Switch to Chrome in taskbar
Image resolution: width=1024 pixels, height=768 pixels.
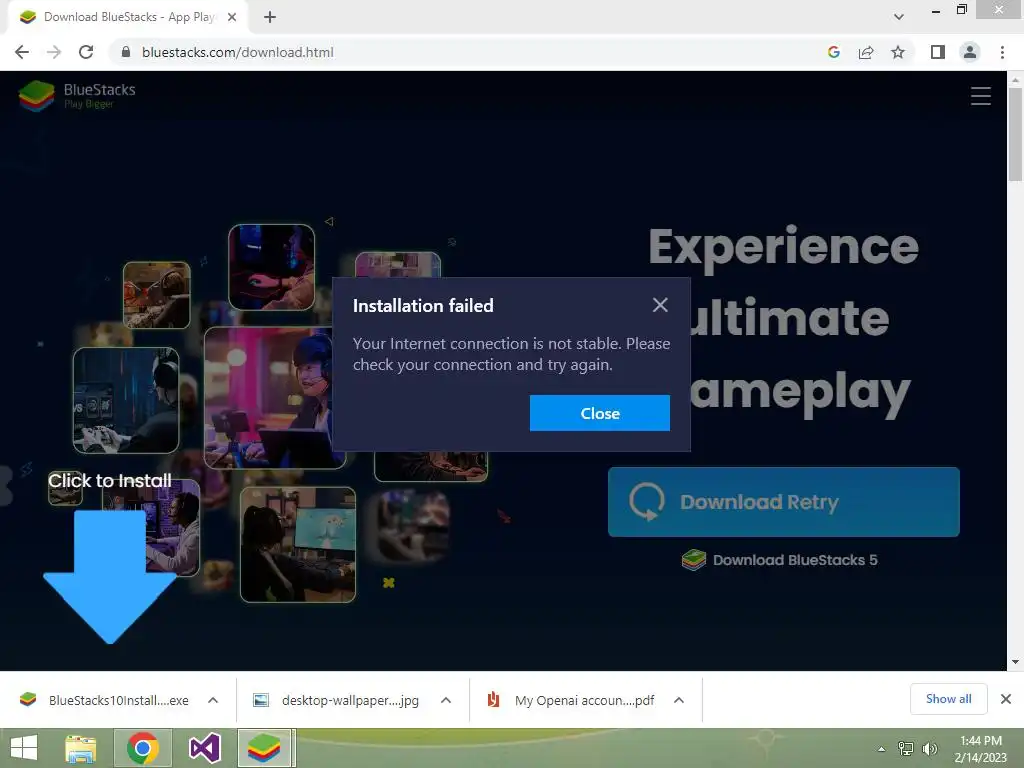point(143,748)
